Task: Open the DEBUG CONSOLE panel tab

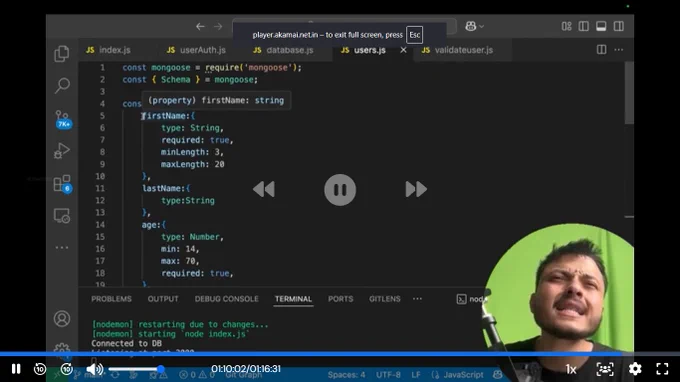Action: [x=226, y=299]
